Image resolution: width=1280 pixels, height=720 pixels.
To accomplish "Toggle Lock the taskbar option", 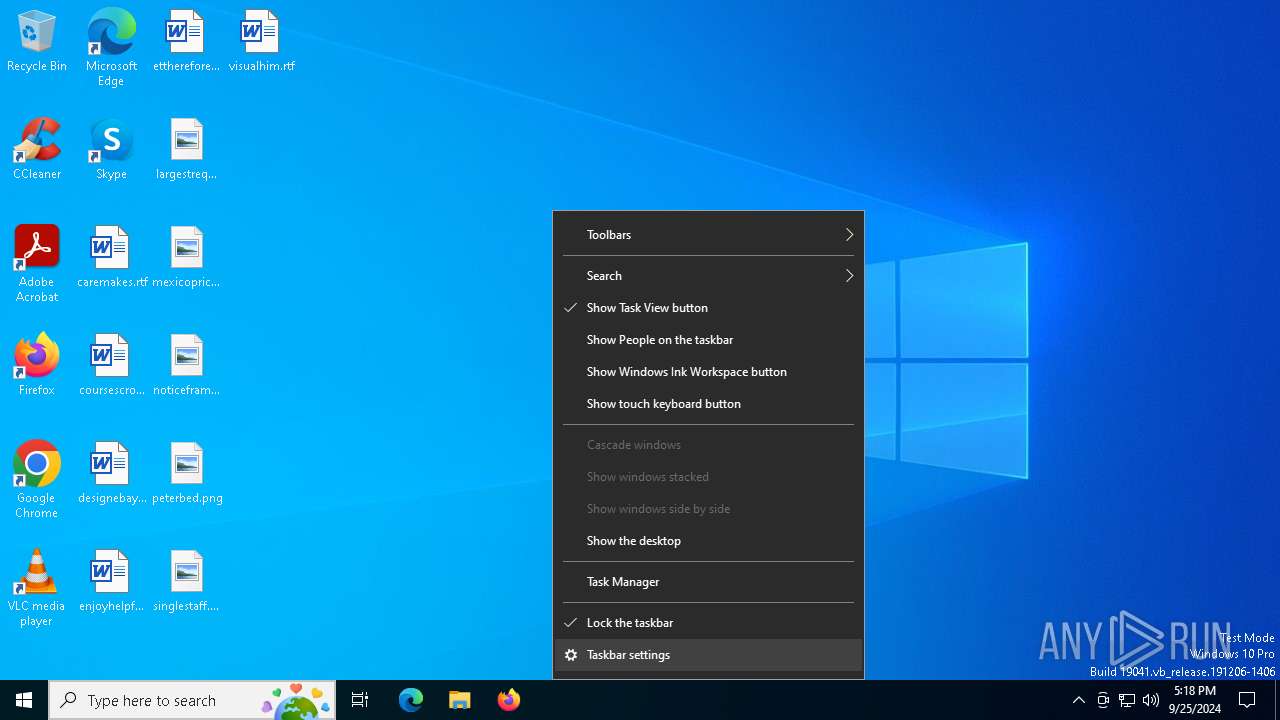I will click(x=708, y=623).
